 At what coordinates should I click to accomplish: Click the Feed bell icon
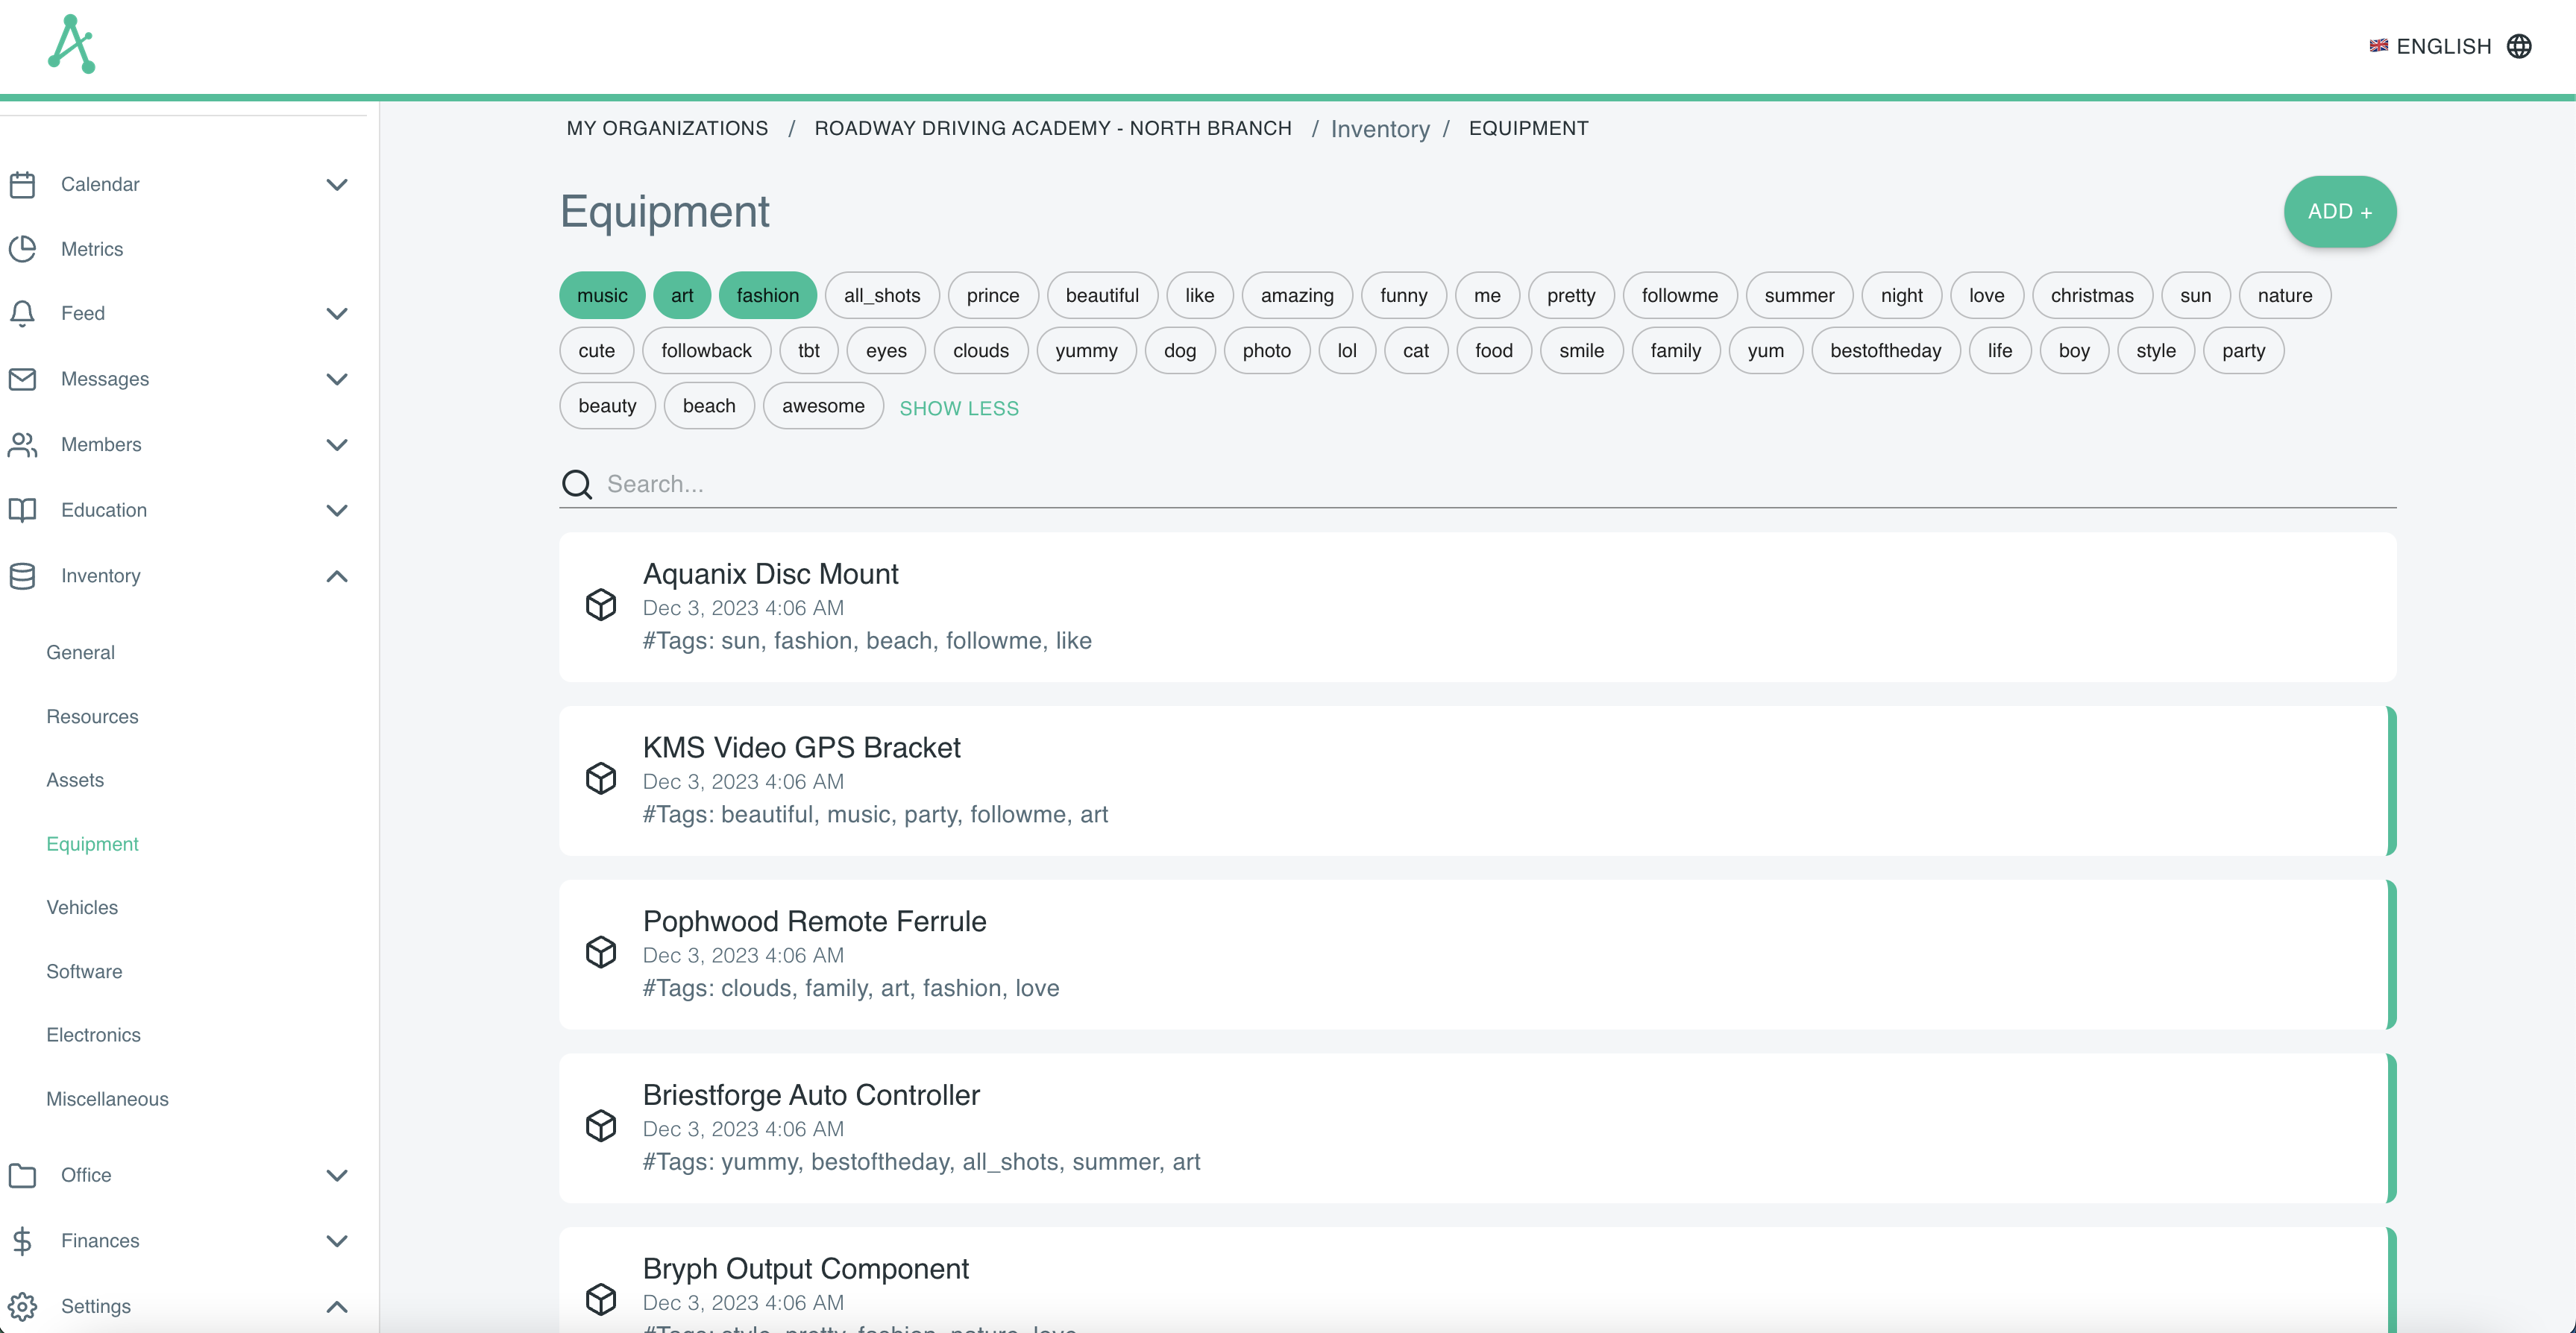tap(22, 313)
